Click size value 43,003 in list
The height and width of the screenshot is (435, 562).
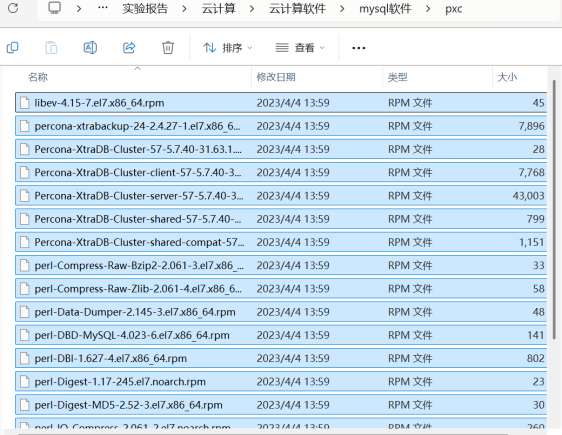528,196
